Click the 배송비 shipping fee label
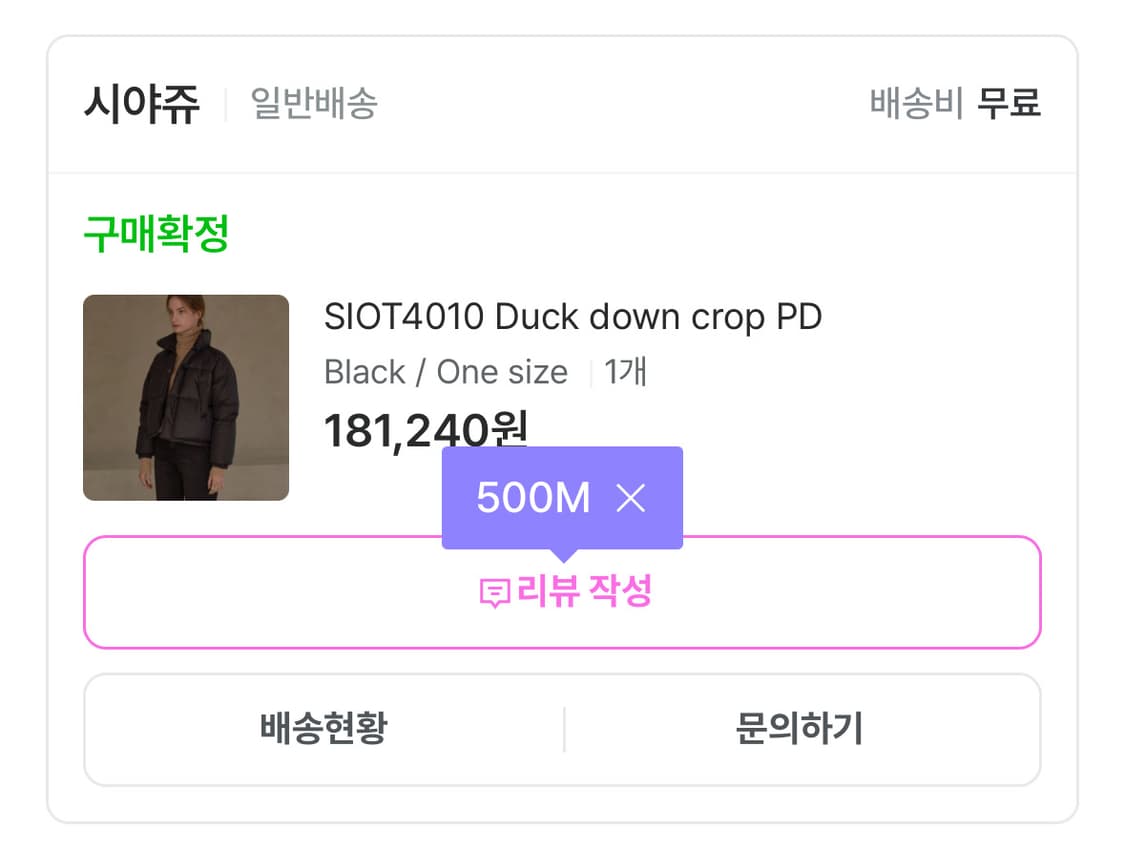 pyautogui.click(x=916, y=103)
